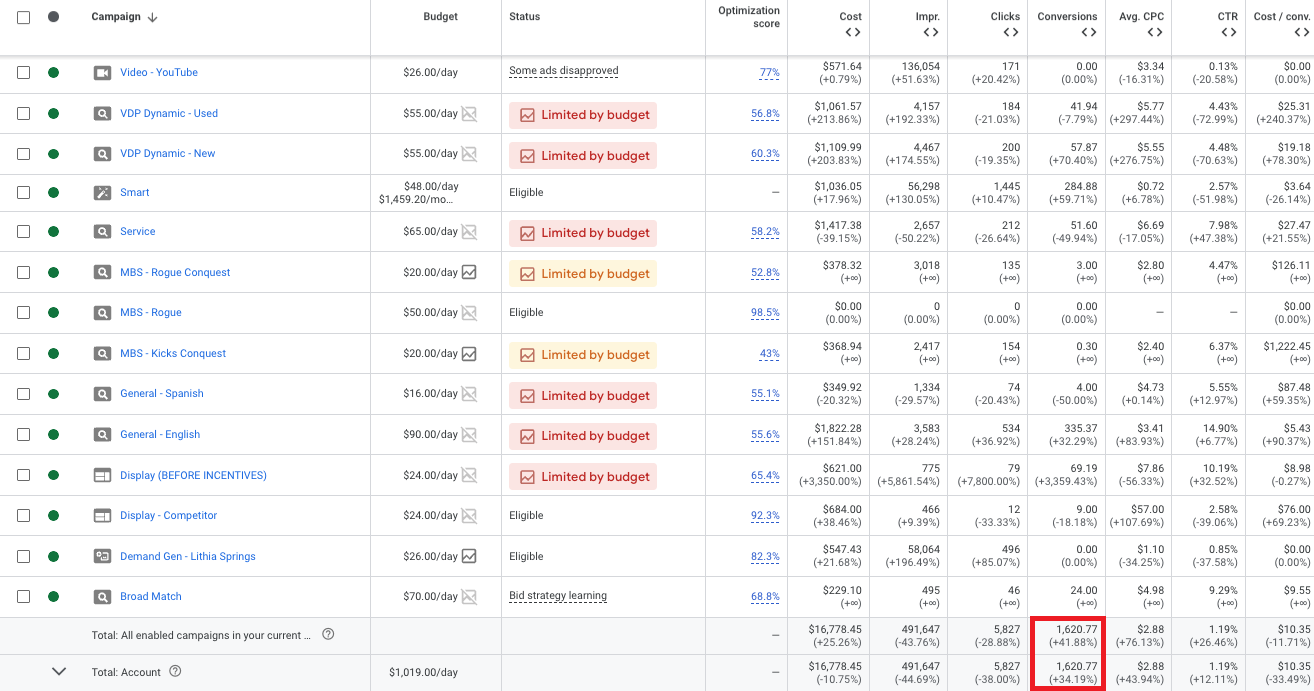Tick checkbox for Video - YouTube row
1314x691 pixels.
point(24,72)
